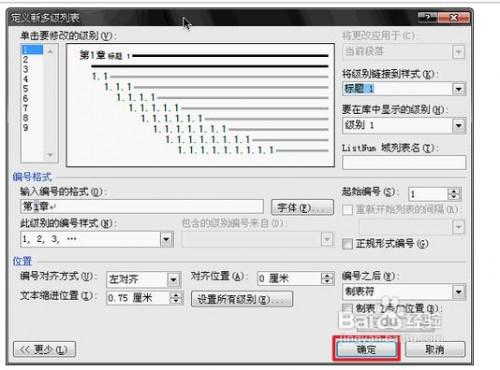Enable the 正规形式编号 checkbox
This screenshot has height=370, width=500.
point(347,244)
